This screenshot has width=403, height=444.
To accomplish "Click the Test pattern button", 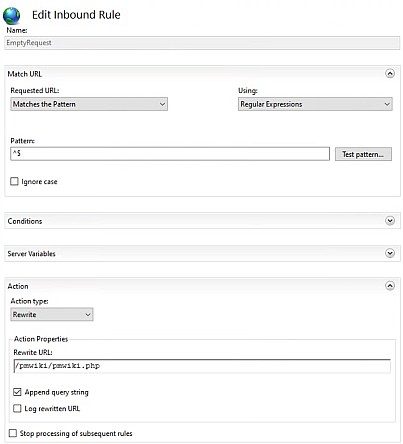I will coord(363,154).
